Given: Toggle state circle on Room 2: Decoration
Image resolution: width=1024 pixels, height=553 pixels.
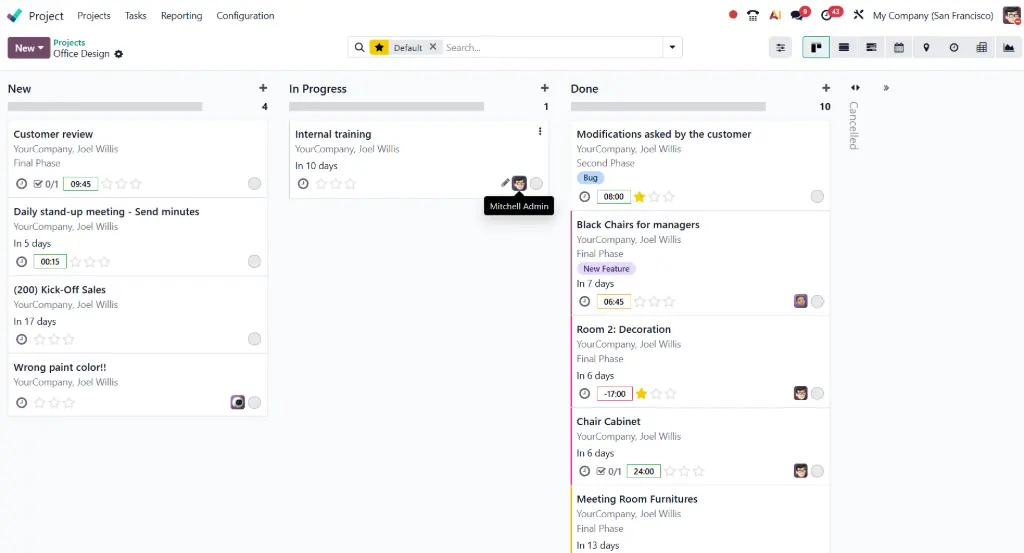Looking at the screenshot, I should pyautogui.click(x=817, y=394).
